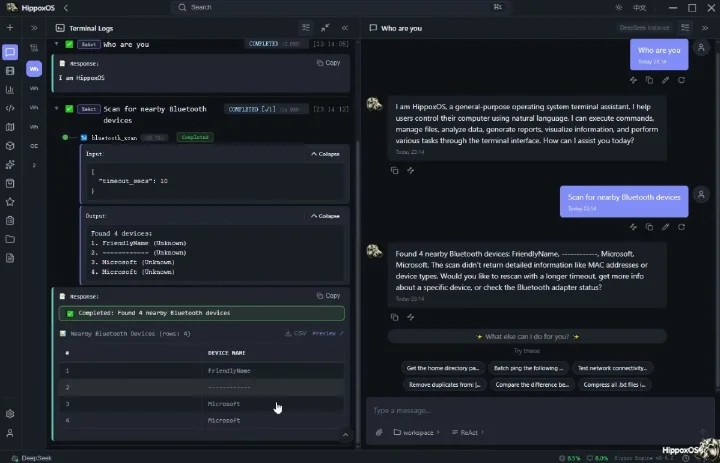Open the film strip media sidebar icon
This screenshot has height=463, width=720.
(10, 71)
